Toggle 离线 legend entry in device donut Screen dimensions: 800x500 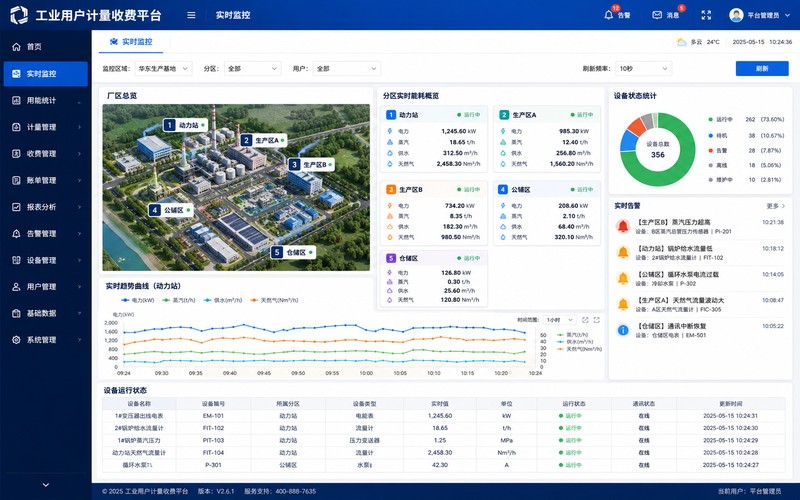[x=745, y=165]
